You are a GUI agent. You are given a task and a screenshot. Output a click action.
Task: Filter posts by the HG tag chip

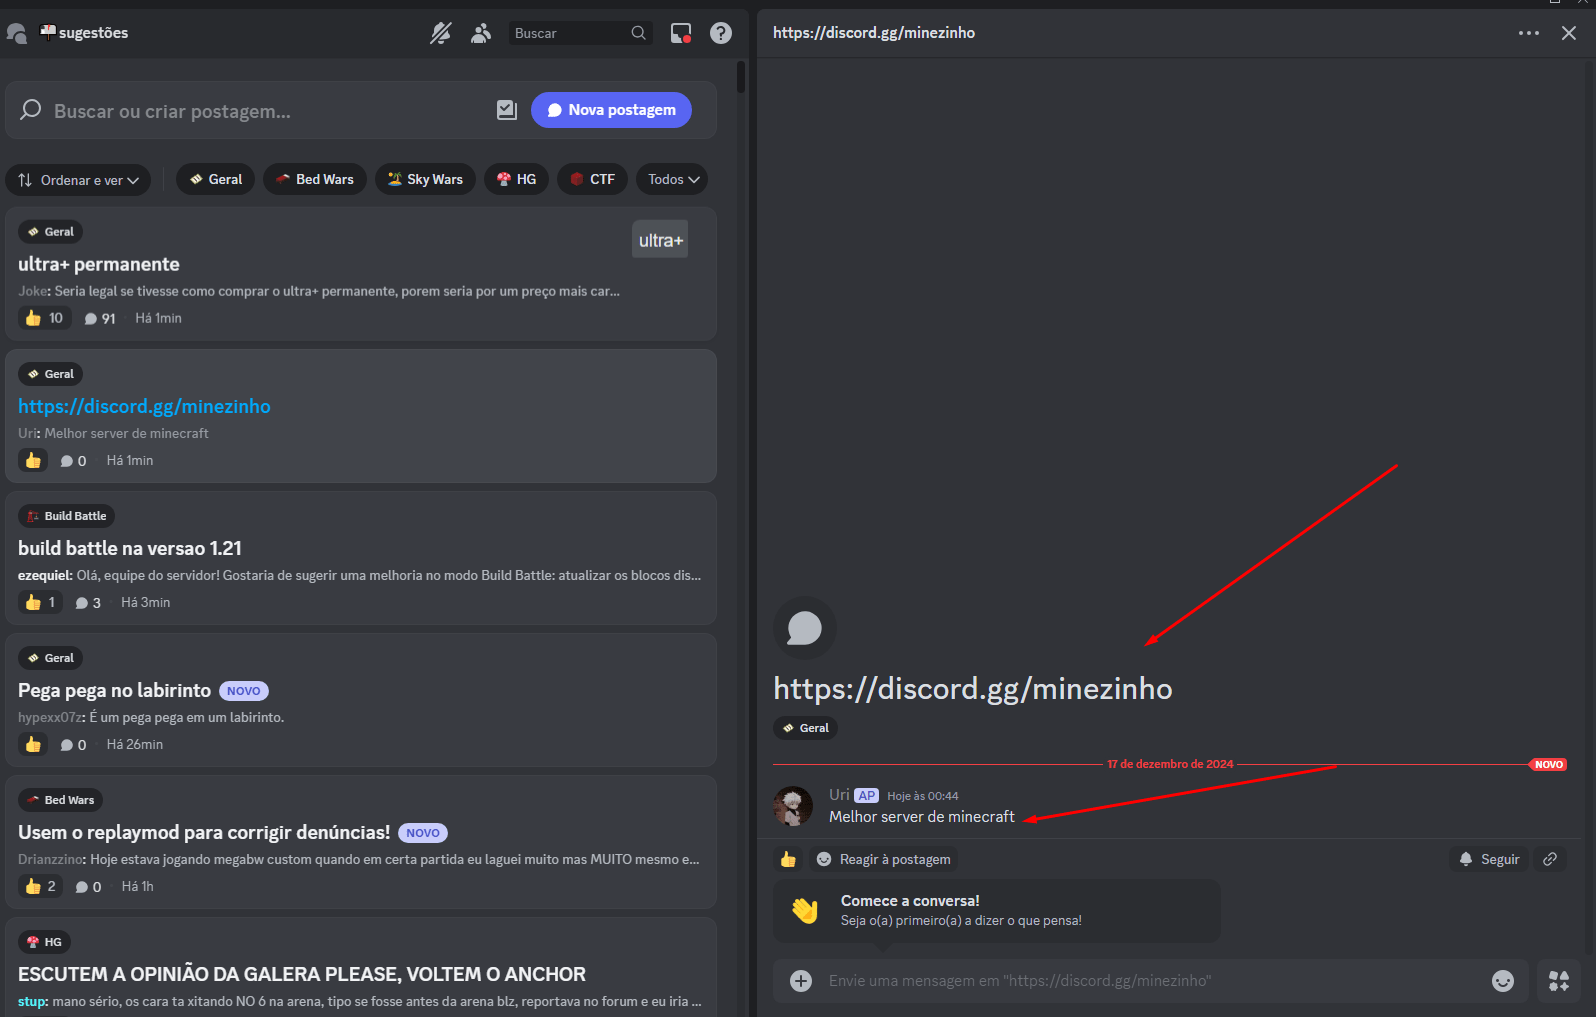(x=517, y=180)
